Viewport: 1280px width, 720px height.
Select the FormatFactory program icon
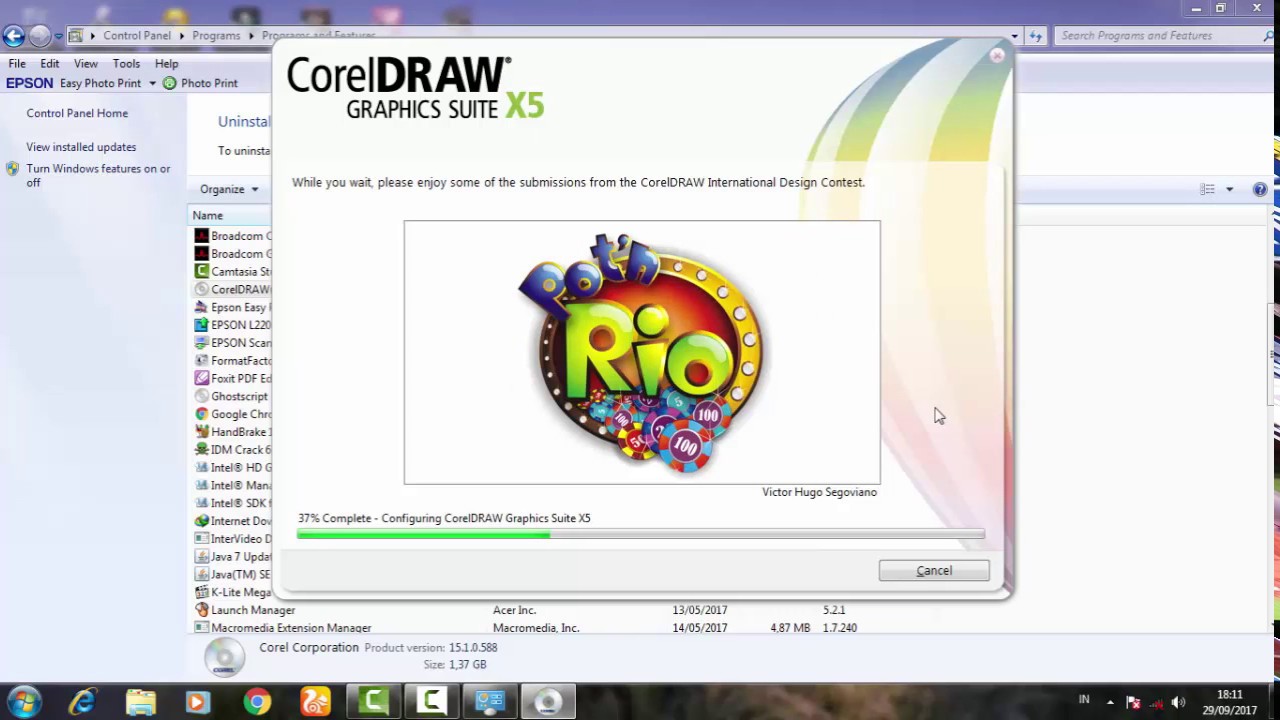201,361
